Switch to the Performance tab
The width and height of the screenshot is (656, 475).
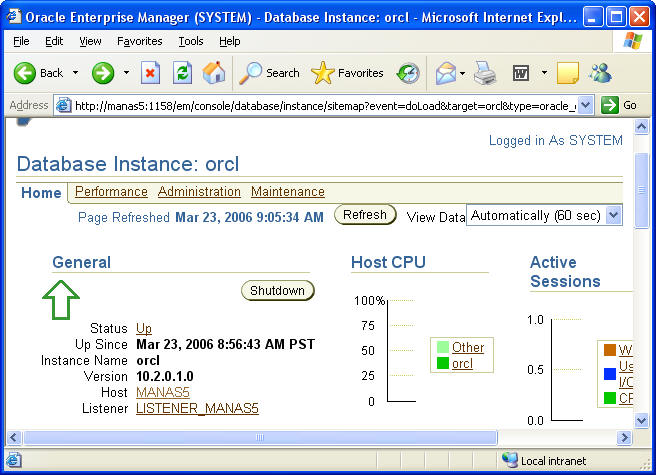[111, 192]
